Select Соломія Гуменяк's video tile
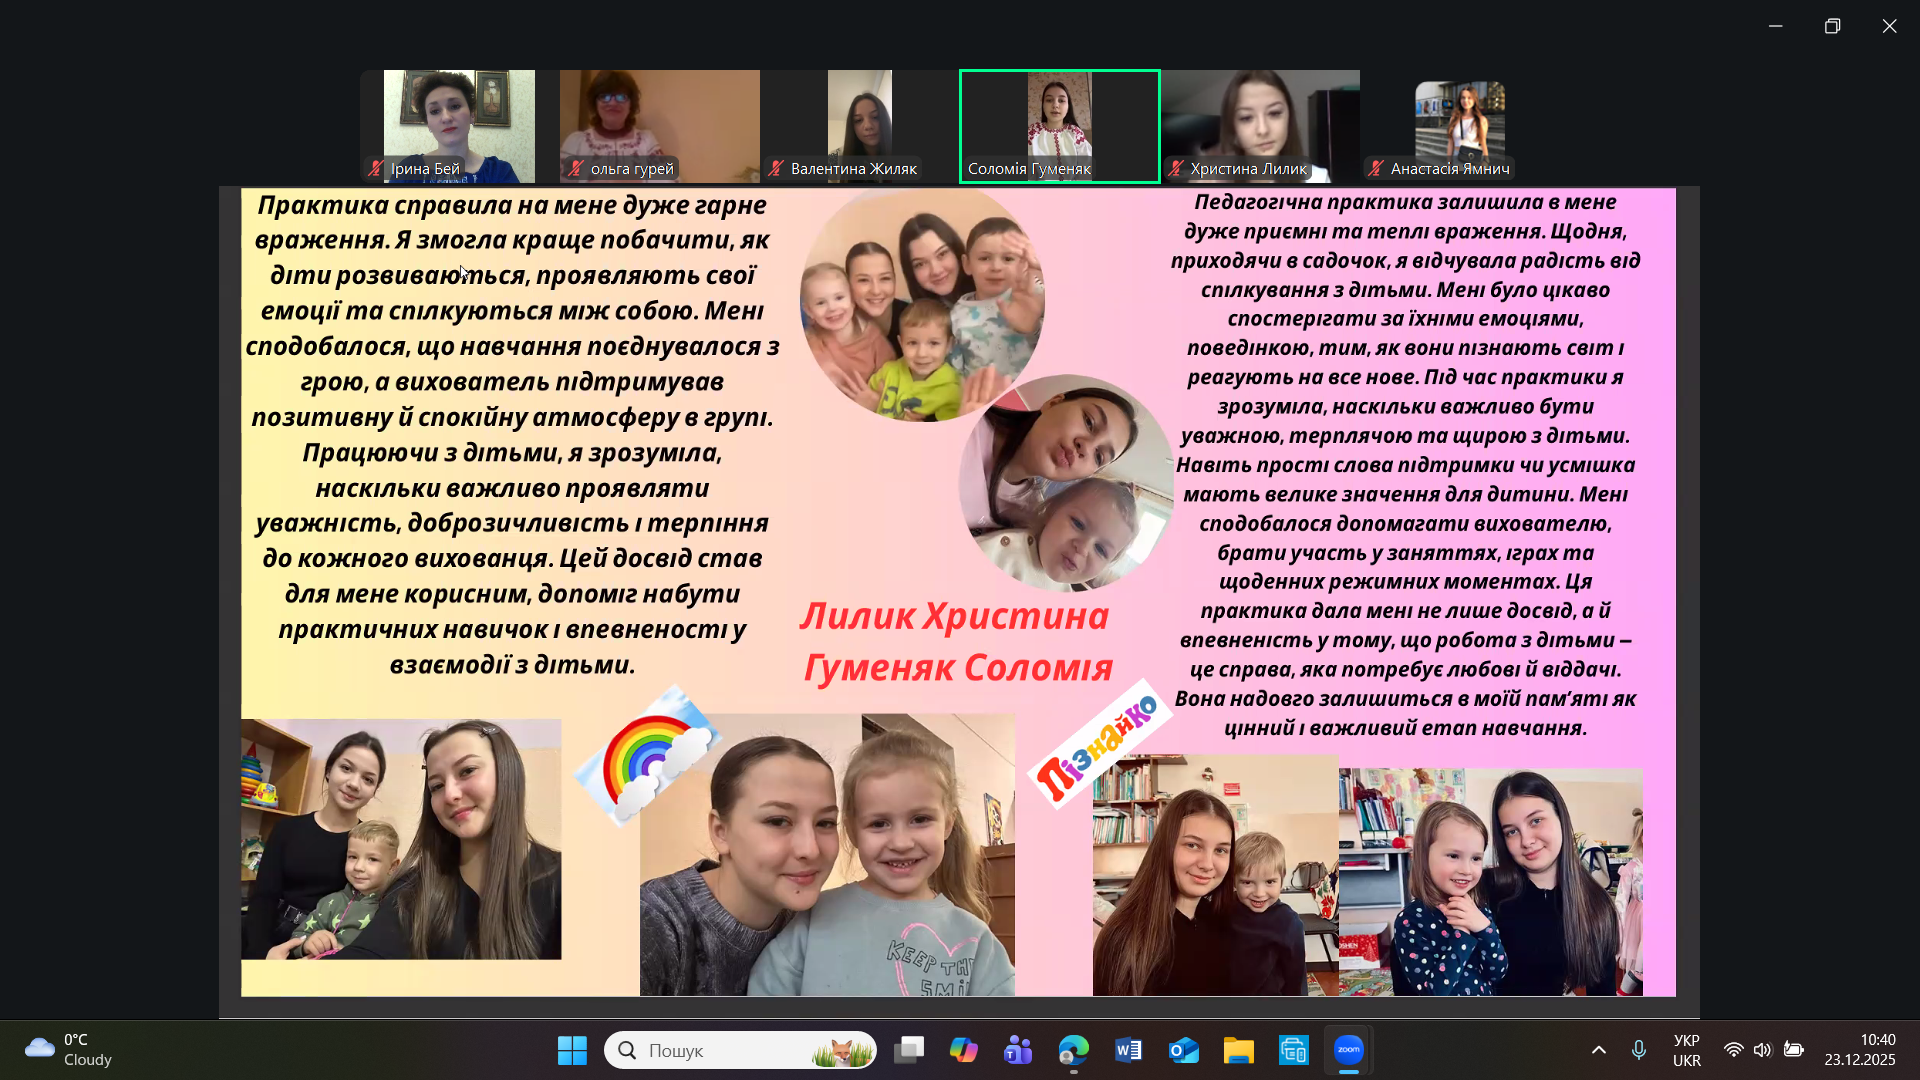 pos(1059,126)
